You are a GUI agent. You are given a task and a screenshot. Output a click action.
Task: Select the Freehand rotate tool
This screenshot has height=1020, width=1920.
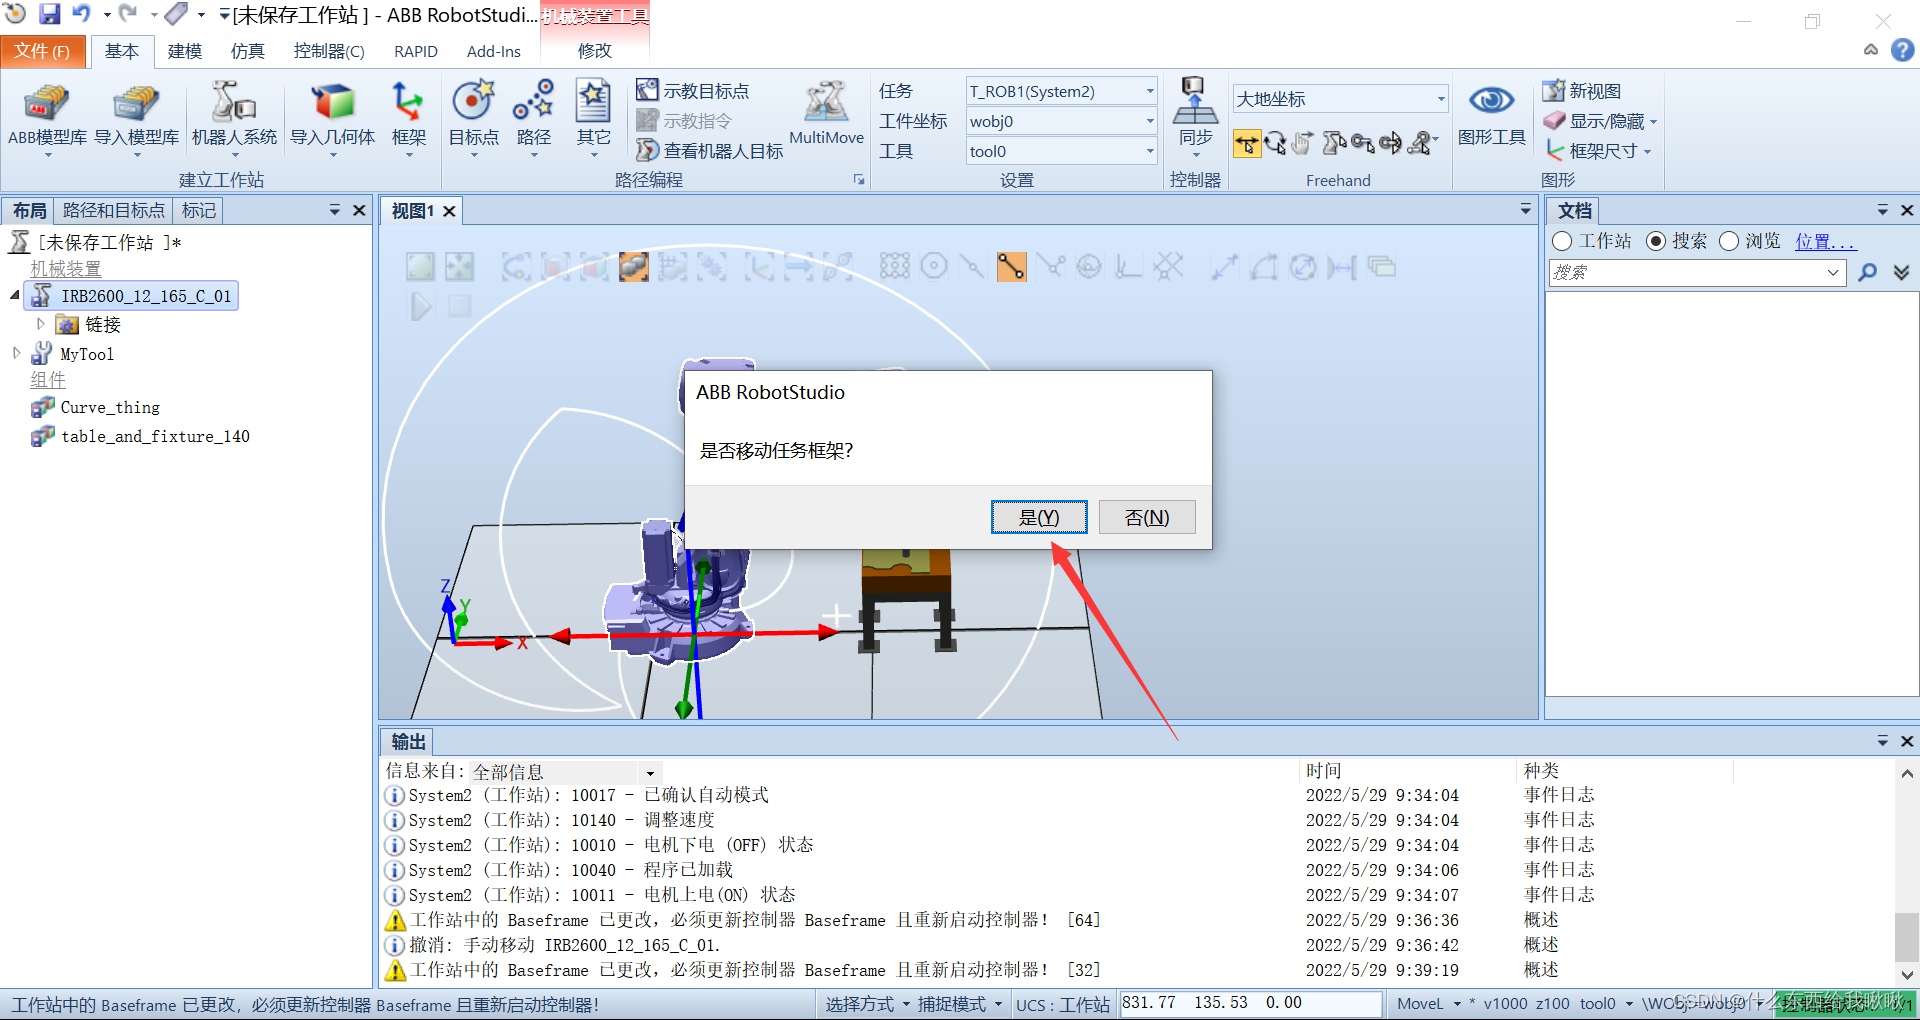pos(1274,144)
